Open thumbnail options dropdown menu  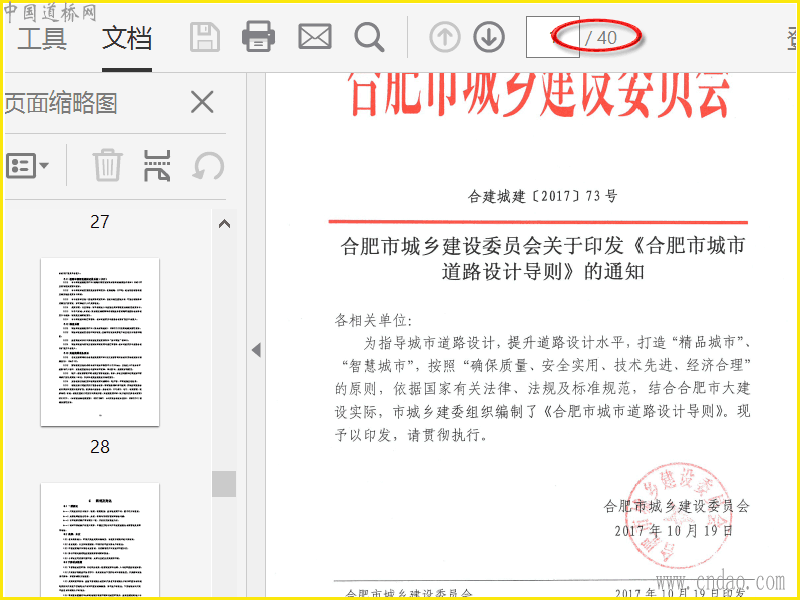pyautogui.click(x=28, y=166)
